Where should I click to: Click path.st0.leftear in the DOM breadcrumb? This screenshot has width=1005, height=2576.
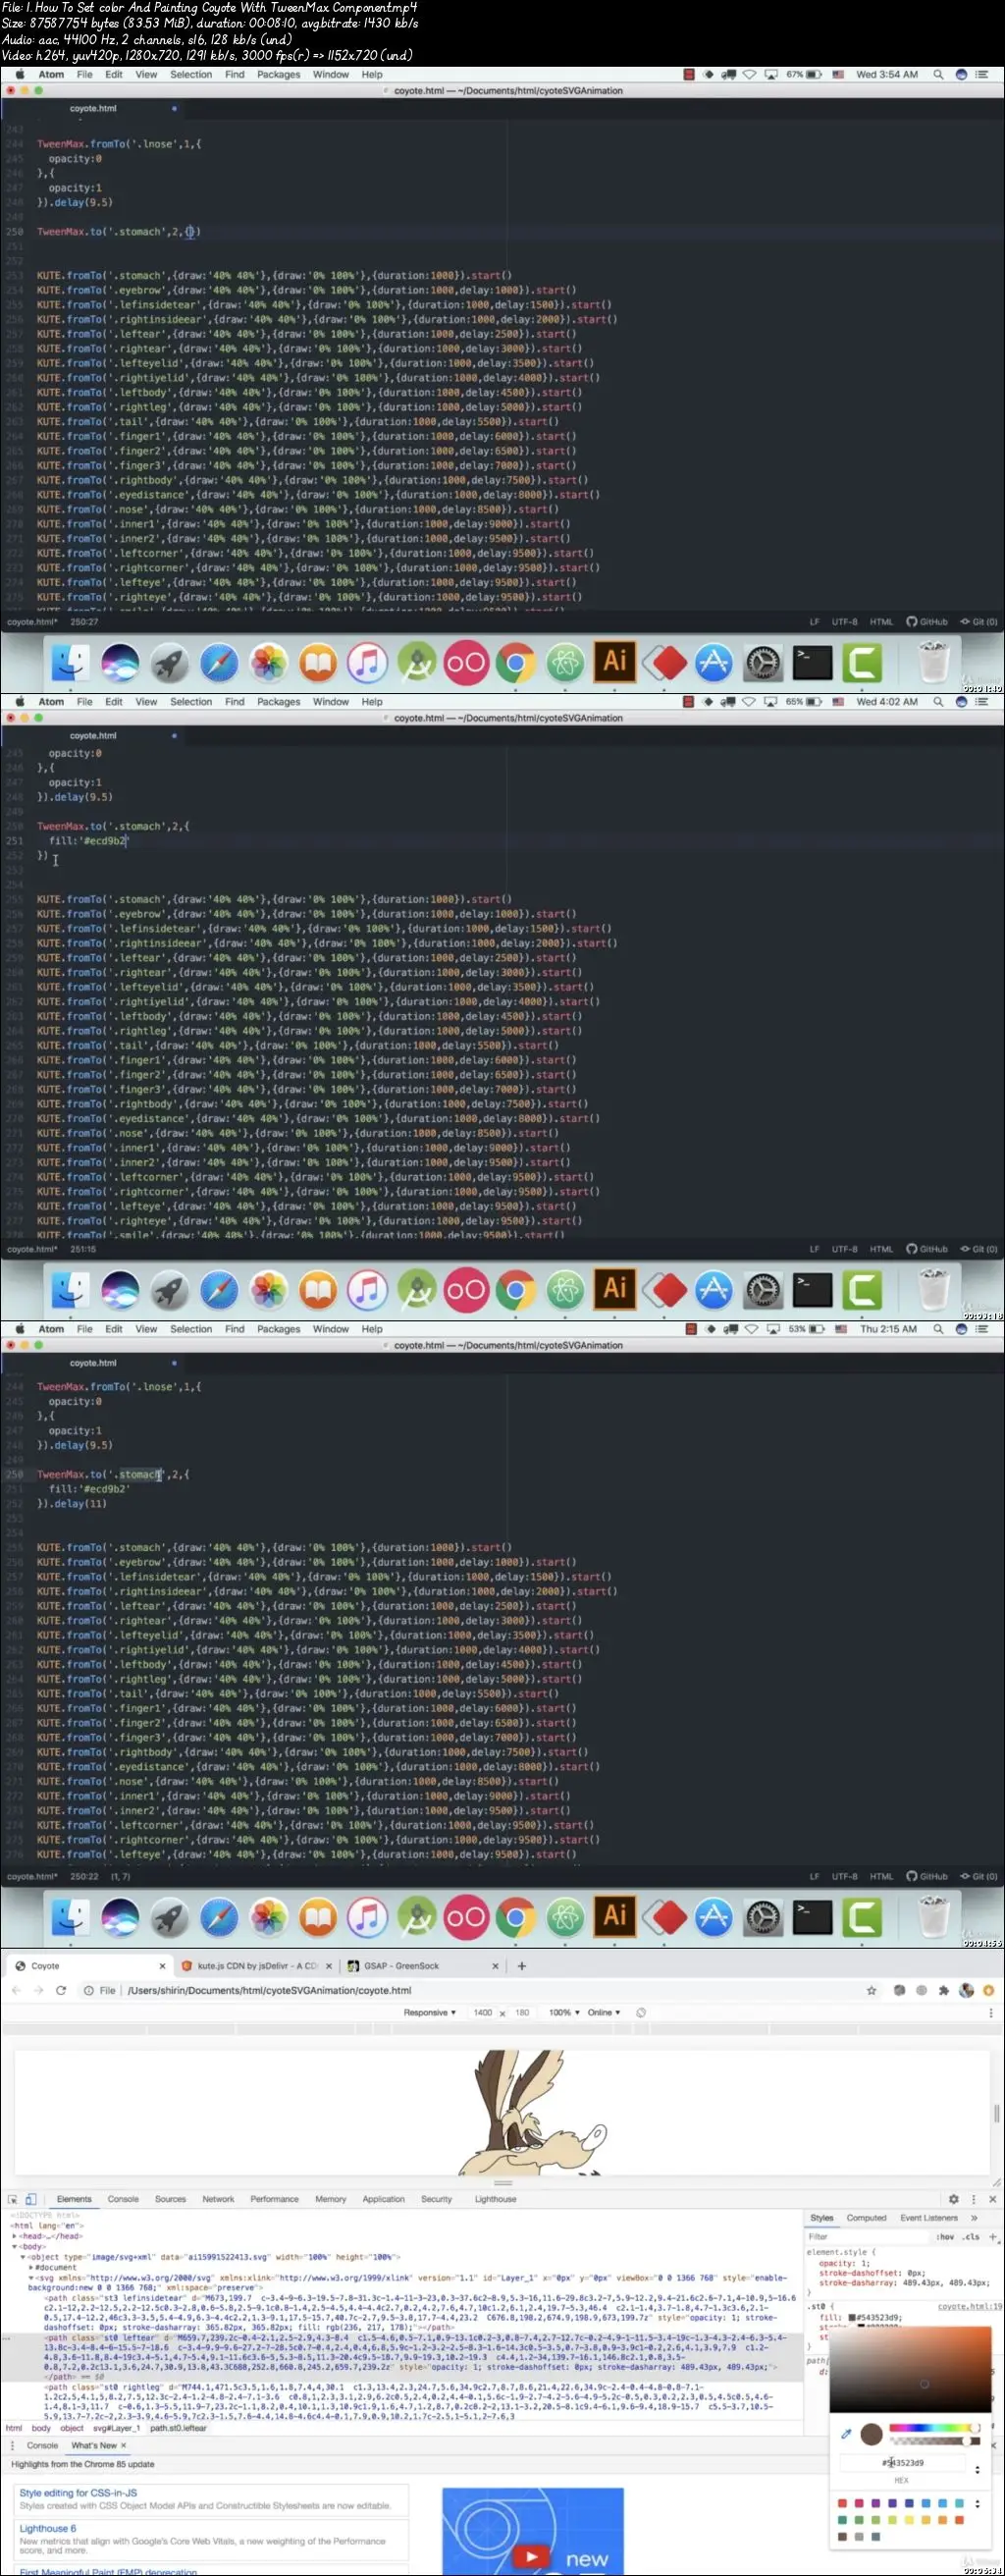pos(178,2428)
